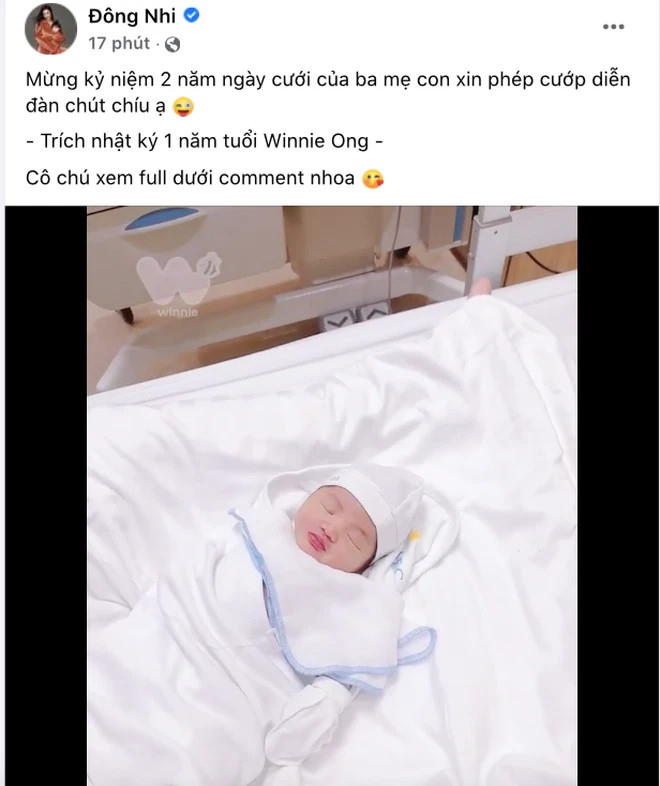
Task: Click the kissing face emoji
Action: pos(372,179)
